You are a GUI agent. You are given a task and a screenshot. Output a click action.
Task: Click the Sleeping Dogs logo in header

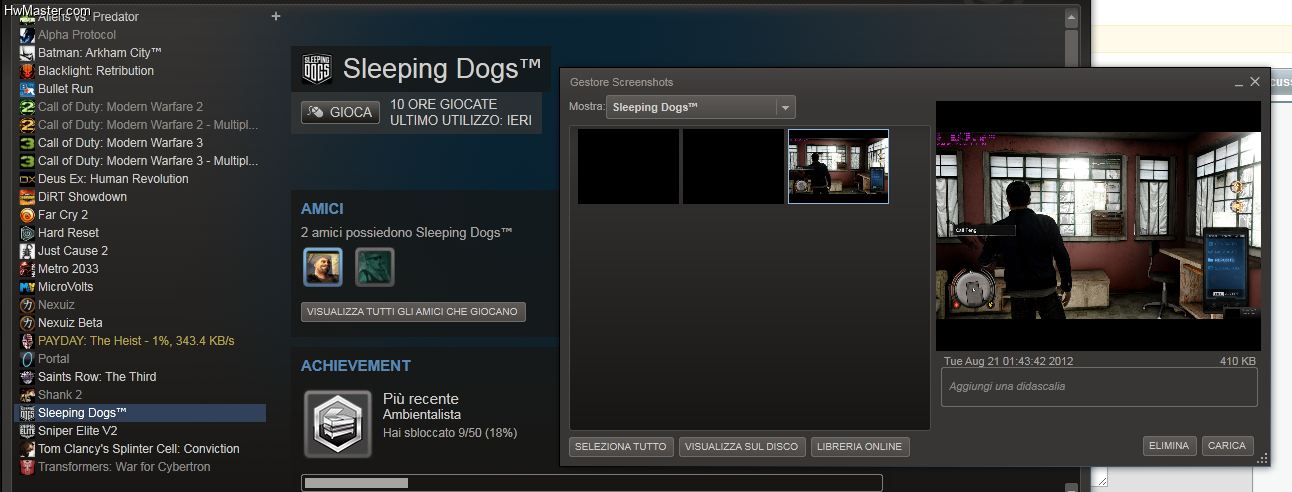(318, 69)
